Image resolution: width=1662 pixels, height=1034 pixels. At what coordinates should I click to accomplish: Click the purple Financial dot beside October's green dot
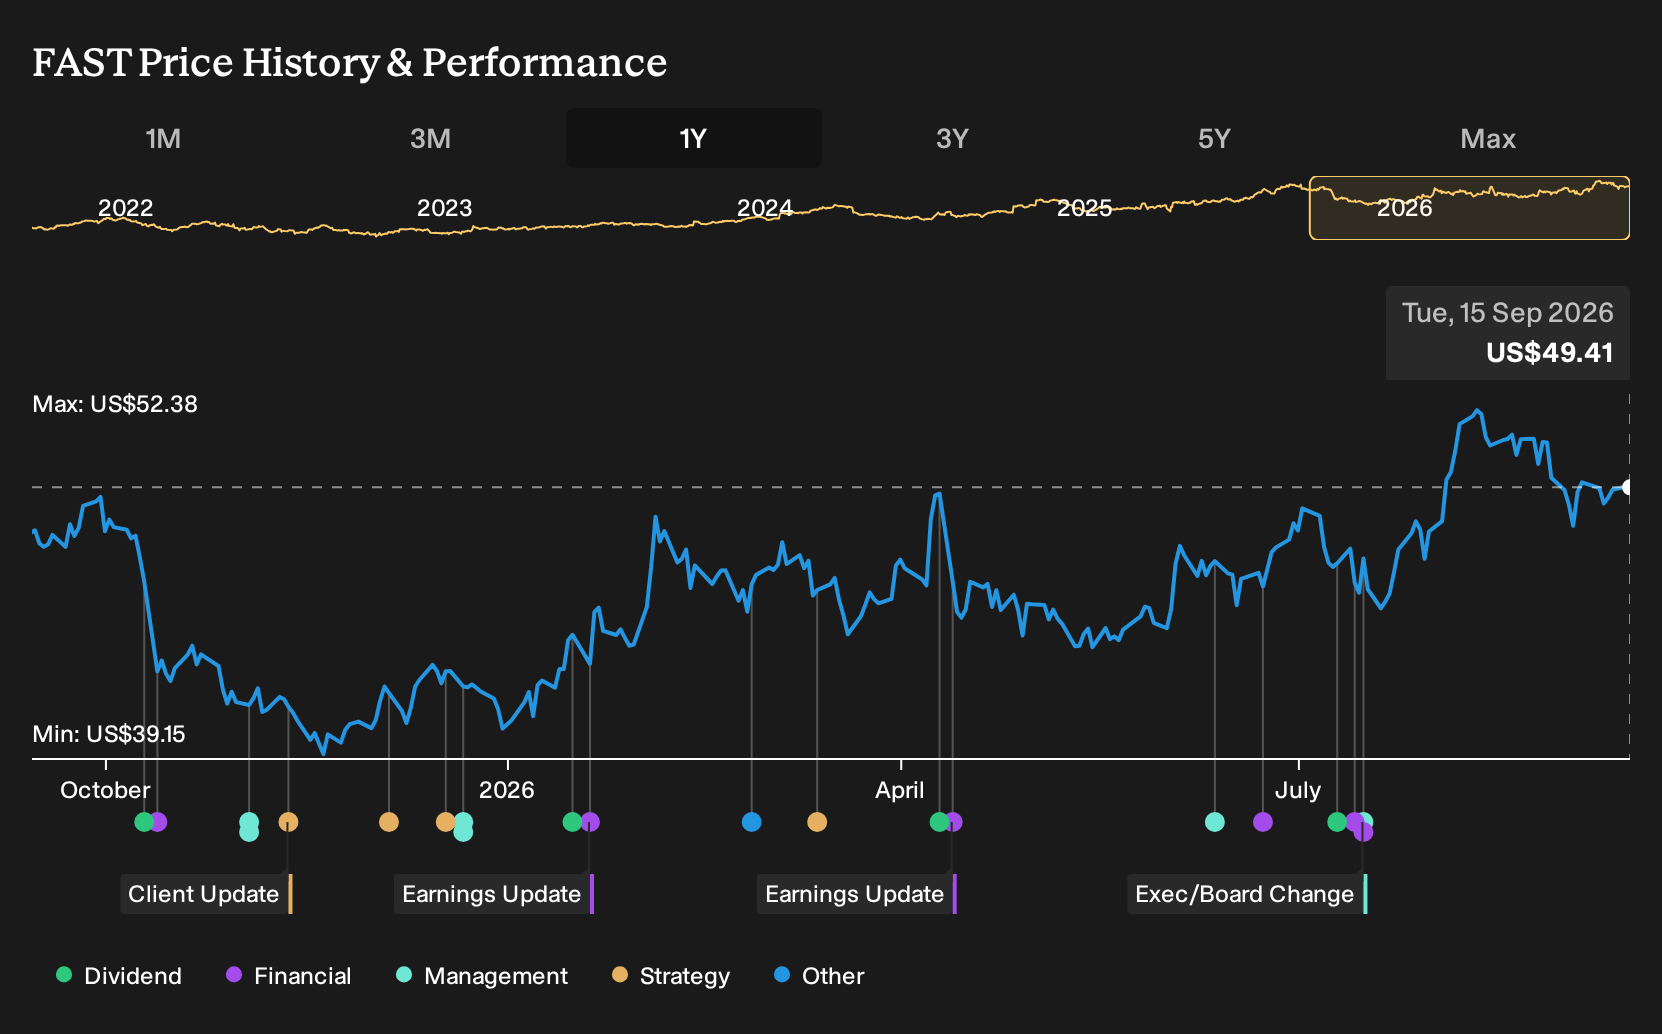(158, 822)
